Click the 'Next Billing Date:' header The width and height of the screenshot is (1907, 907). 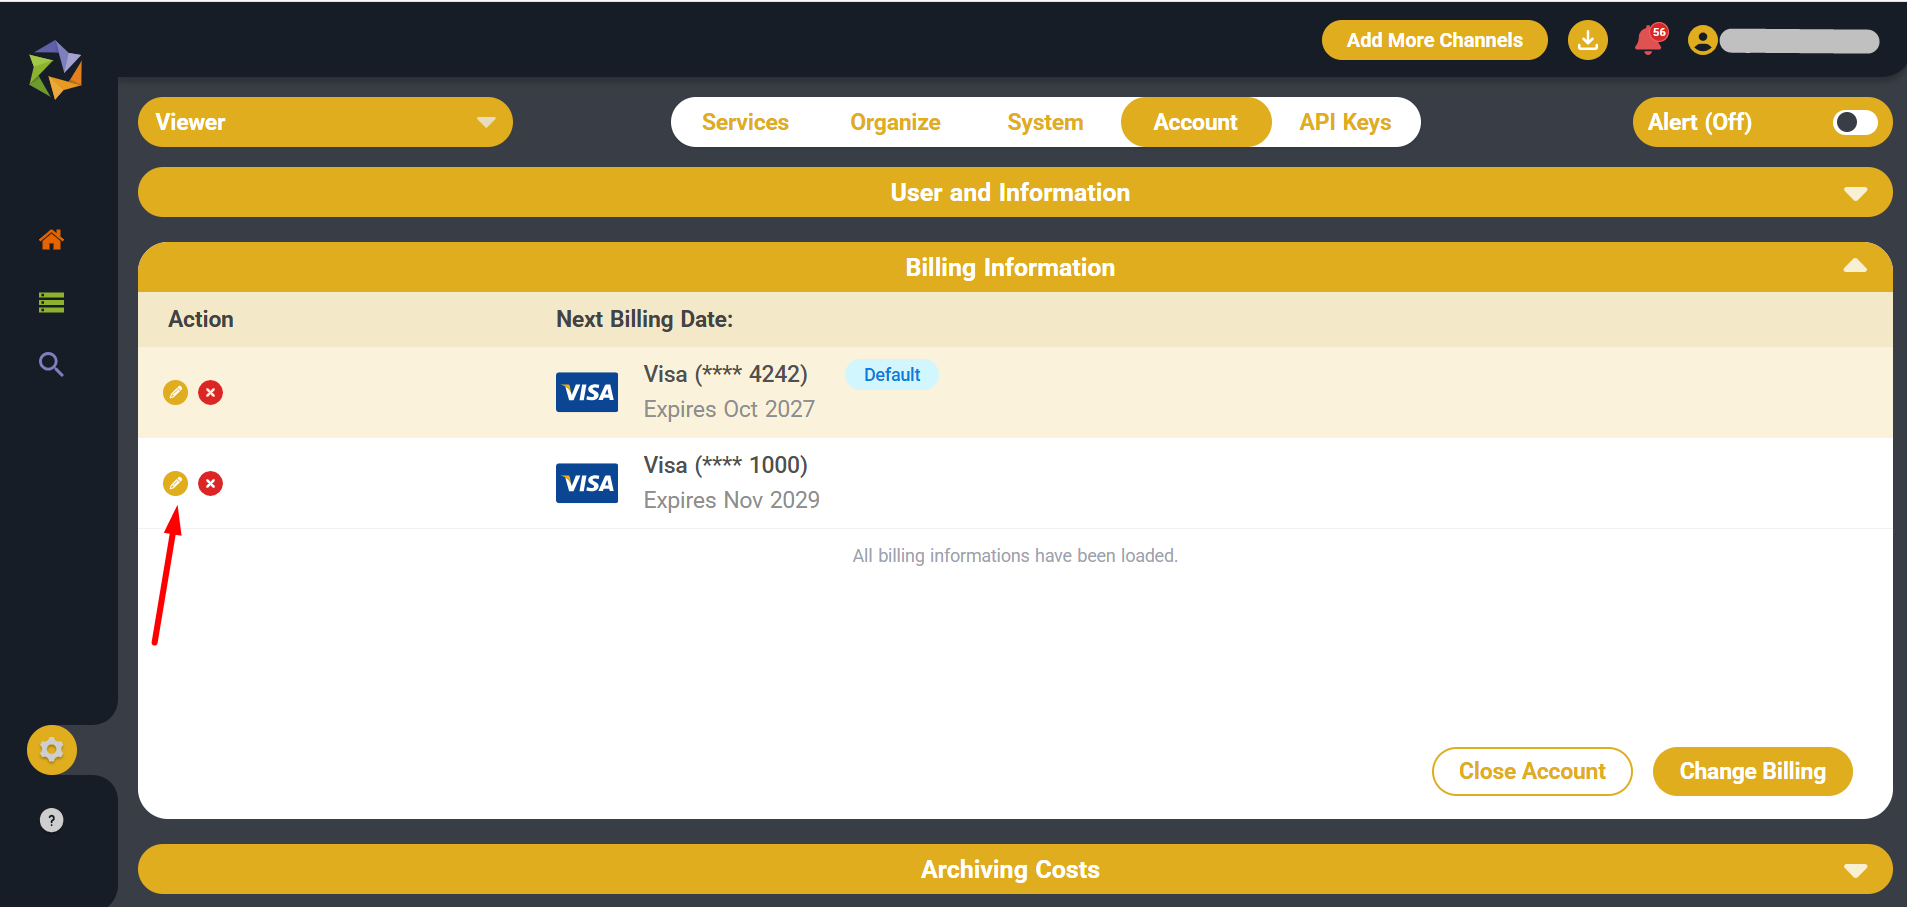[x=645, y=319]
